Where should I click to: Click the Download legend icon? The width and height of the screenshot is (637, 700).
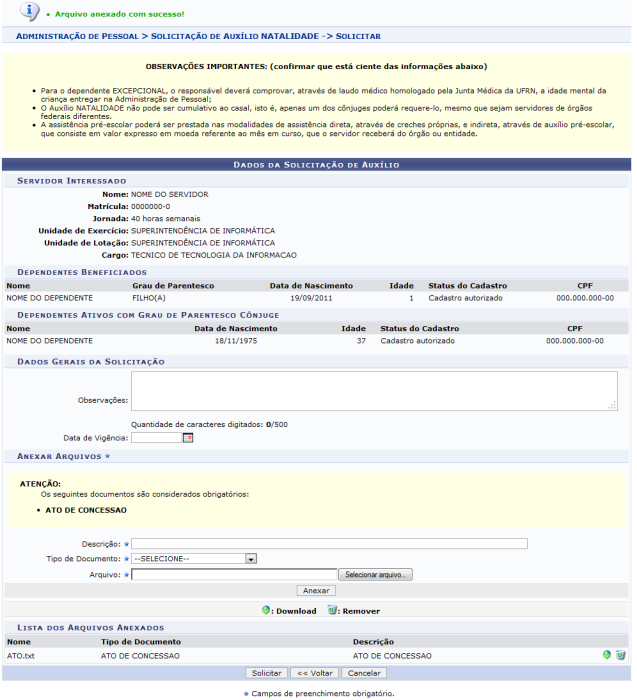[x=265, y=610]
